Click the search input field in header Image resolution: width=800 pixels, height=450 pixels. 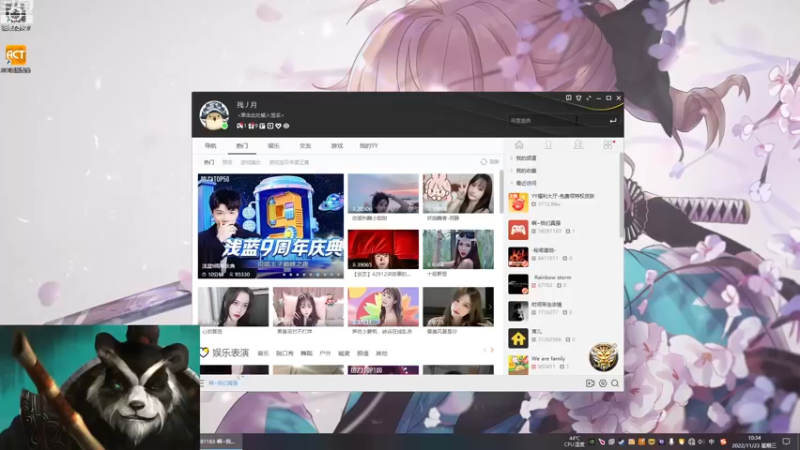tap(557, 120)
